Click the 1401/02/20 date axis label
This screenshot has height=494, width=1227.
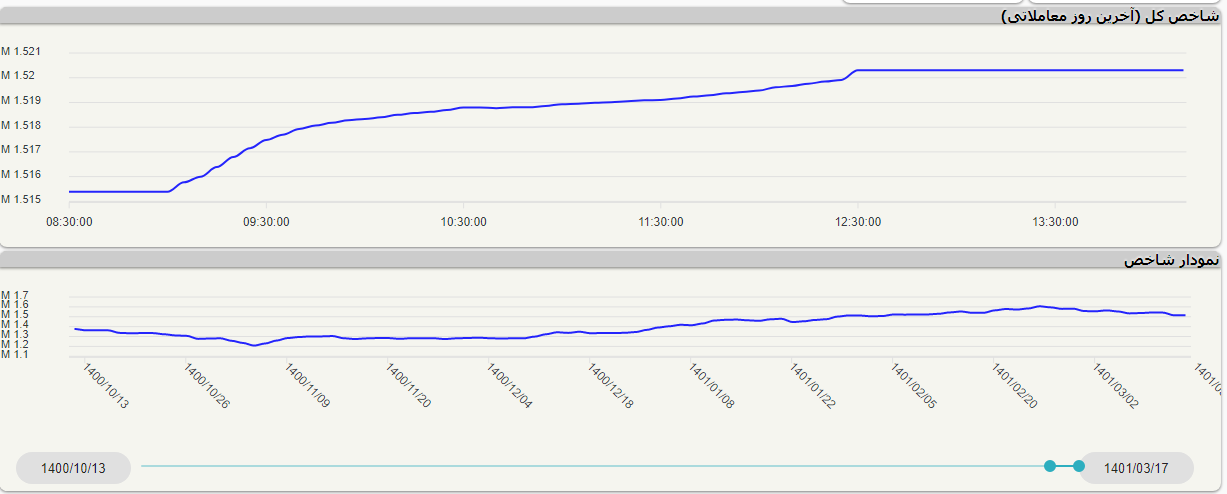[x=1014, y=386]
